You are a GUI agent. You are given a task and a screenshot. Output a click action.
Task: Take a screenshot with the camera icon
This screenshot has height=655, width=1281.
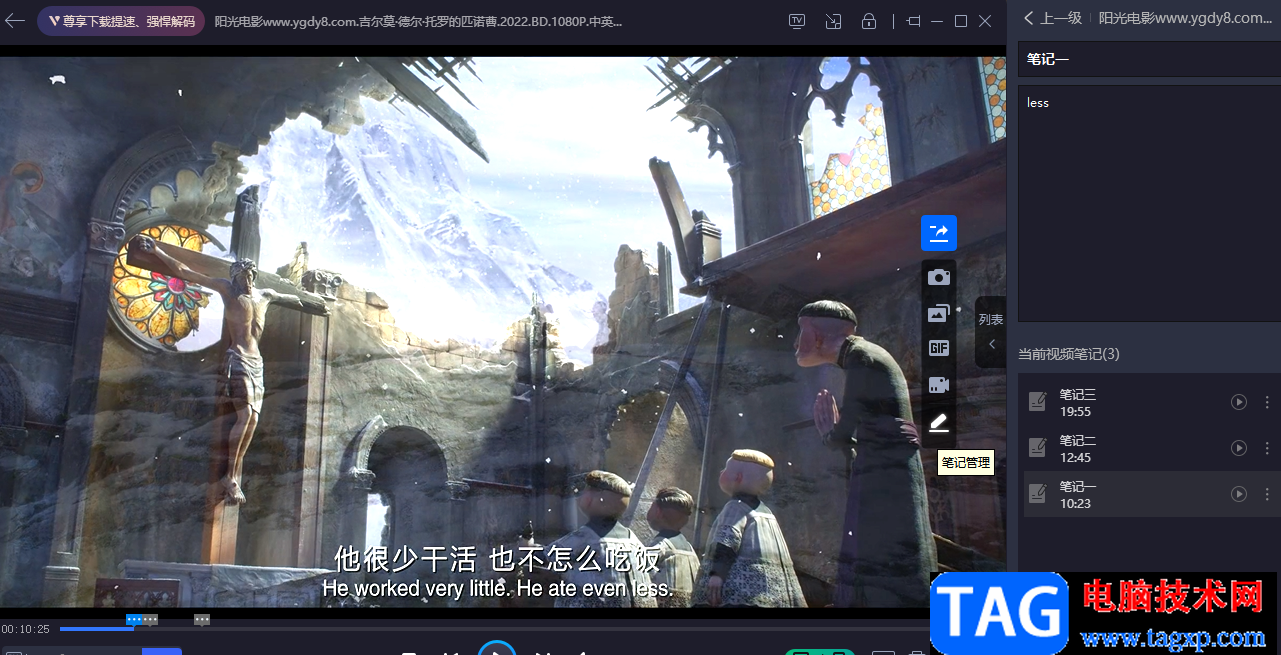pos(939,277)
